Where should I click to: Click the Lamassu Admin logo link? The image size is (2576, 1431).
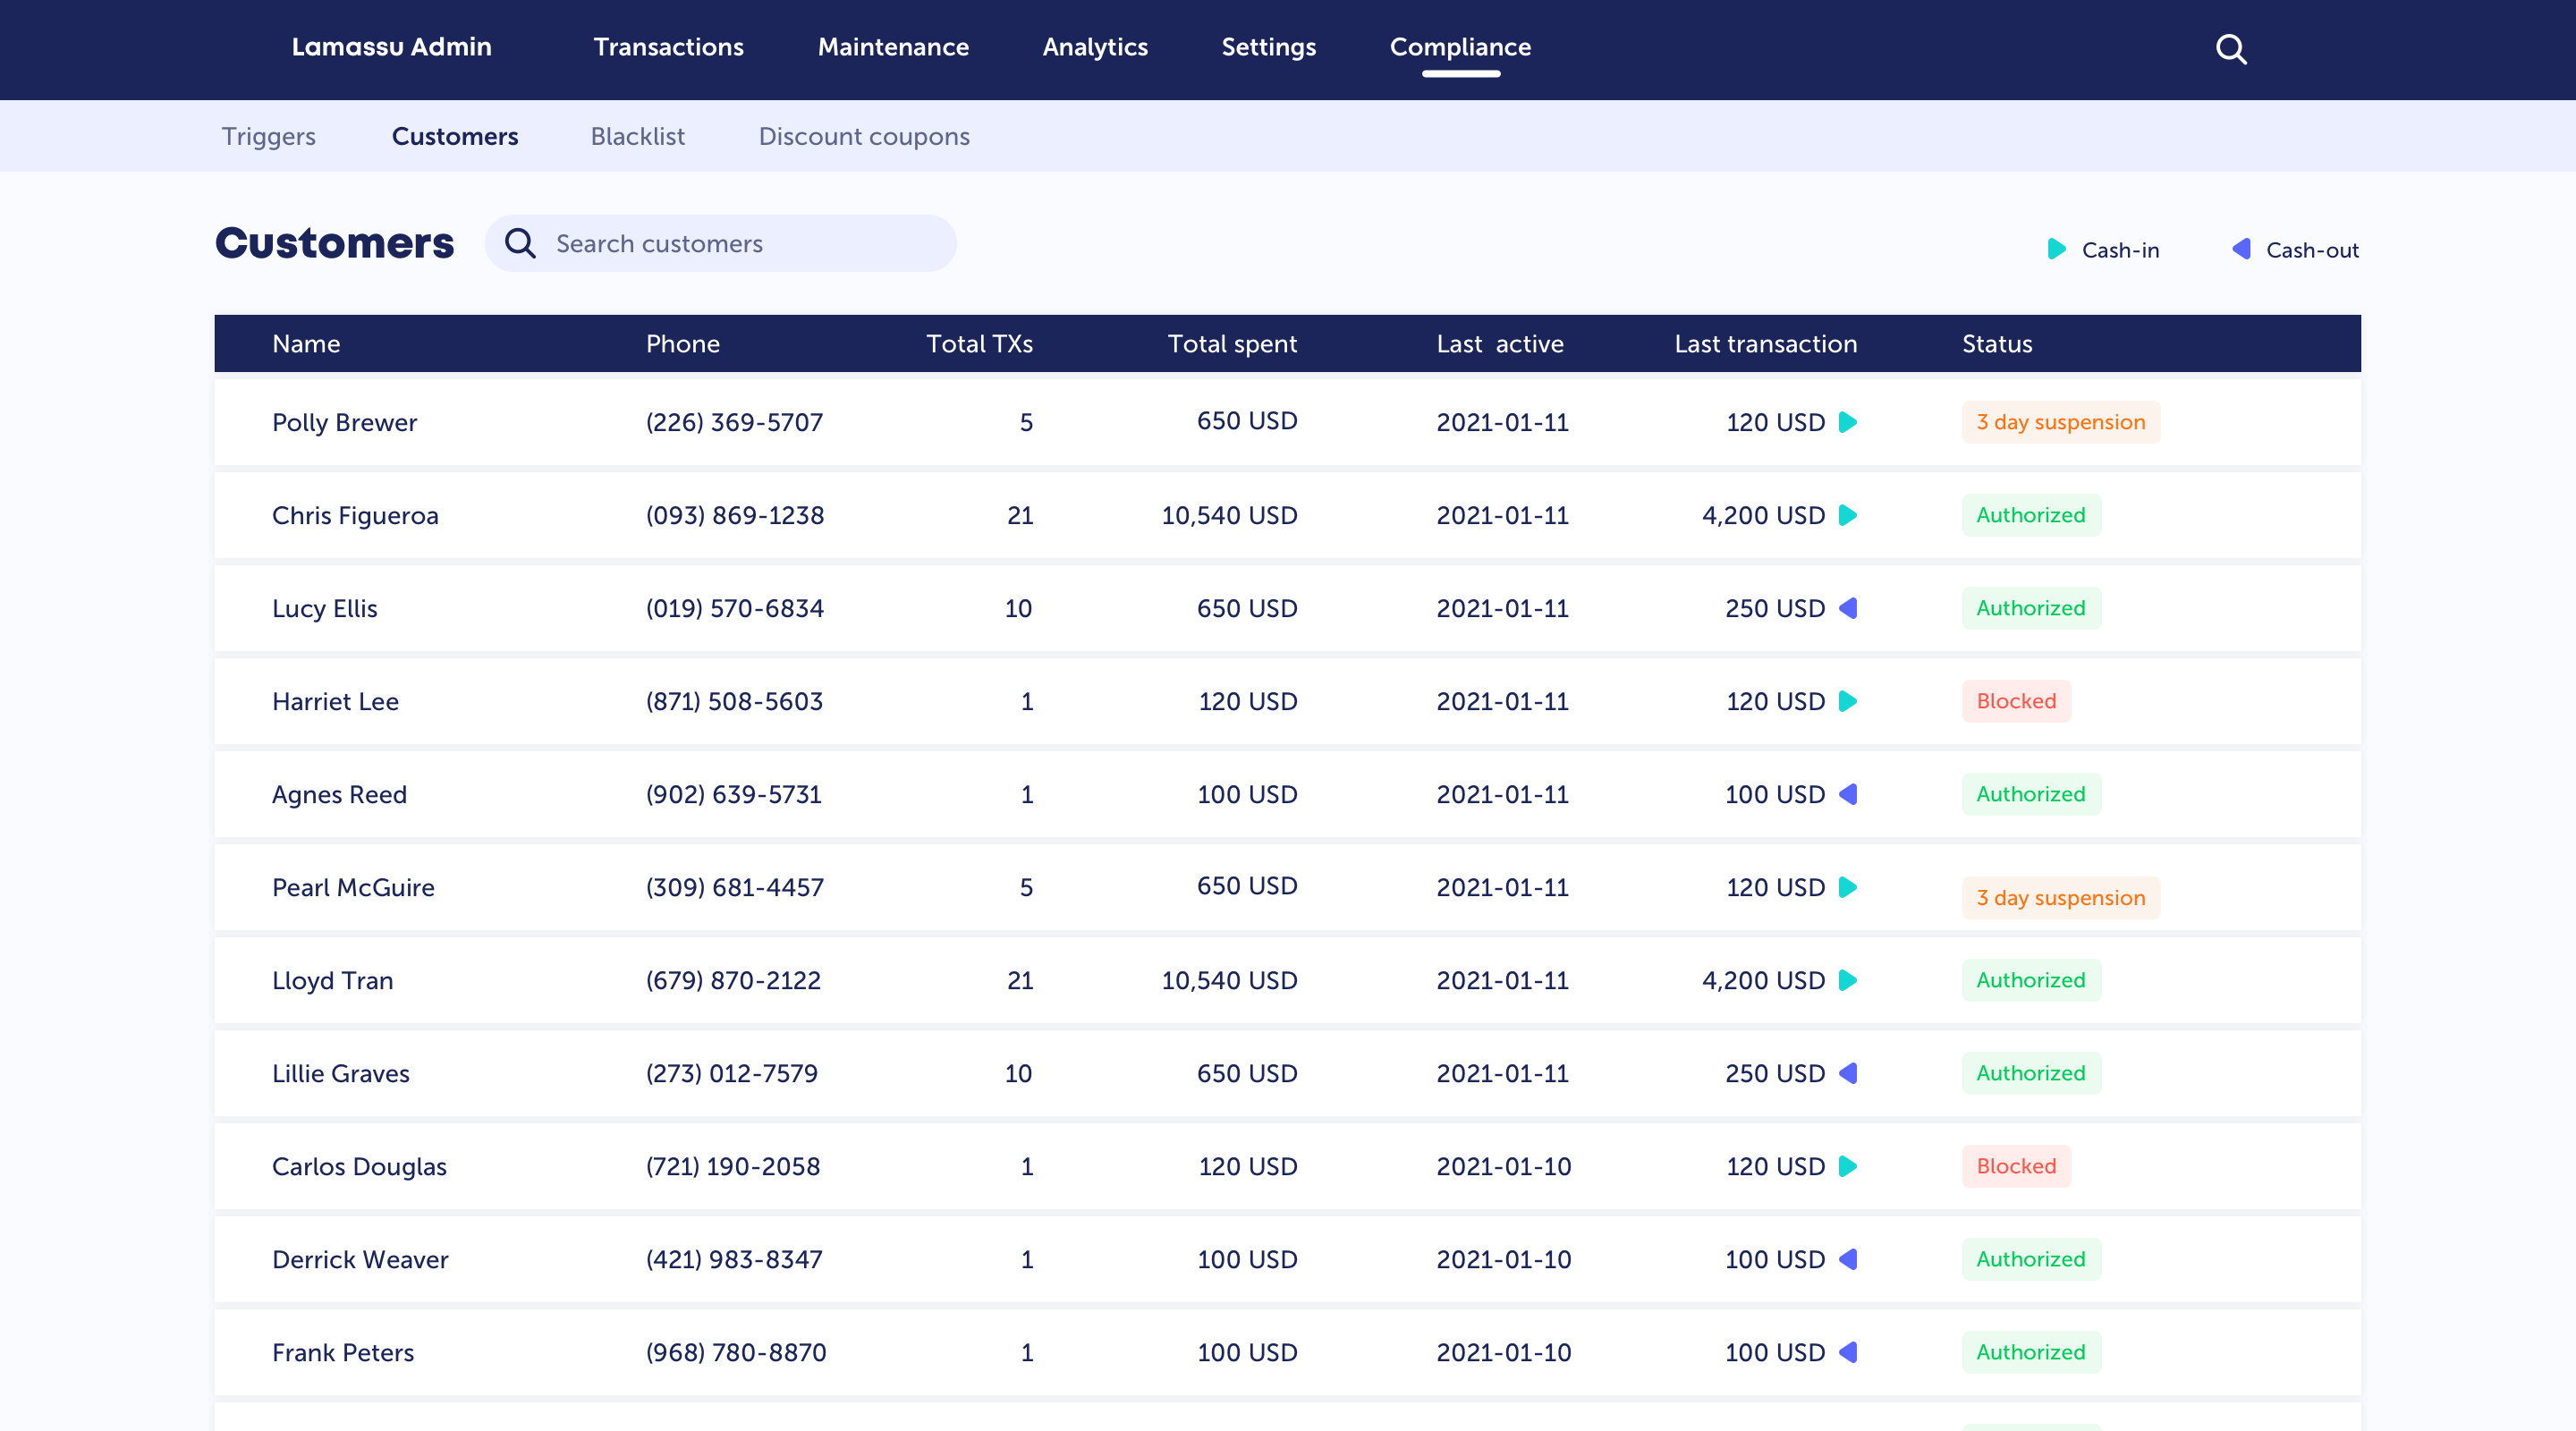point(391,47)
